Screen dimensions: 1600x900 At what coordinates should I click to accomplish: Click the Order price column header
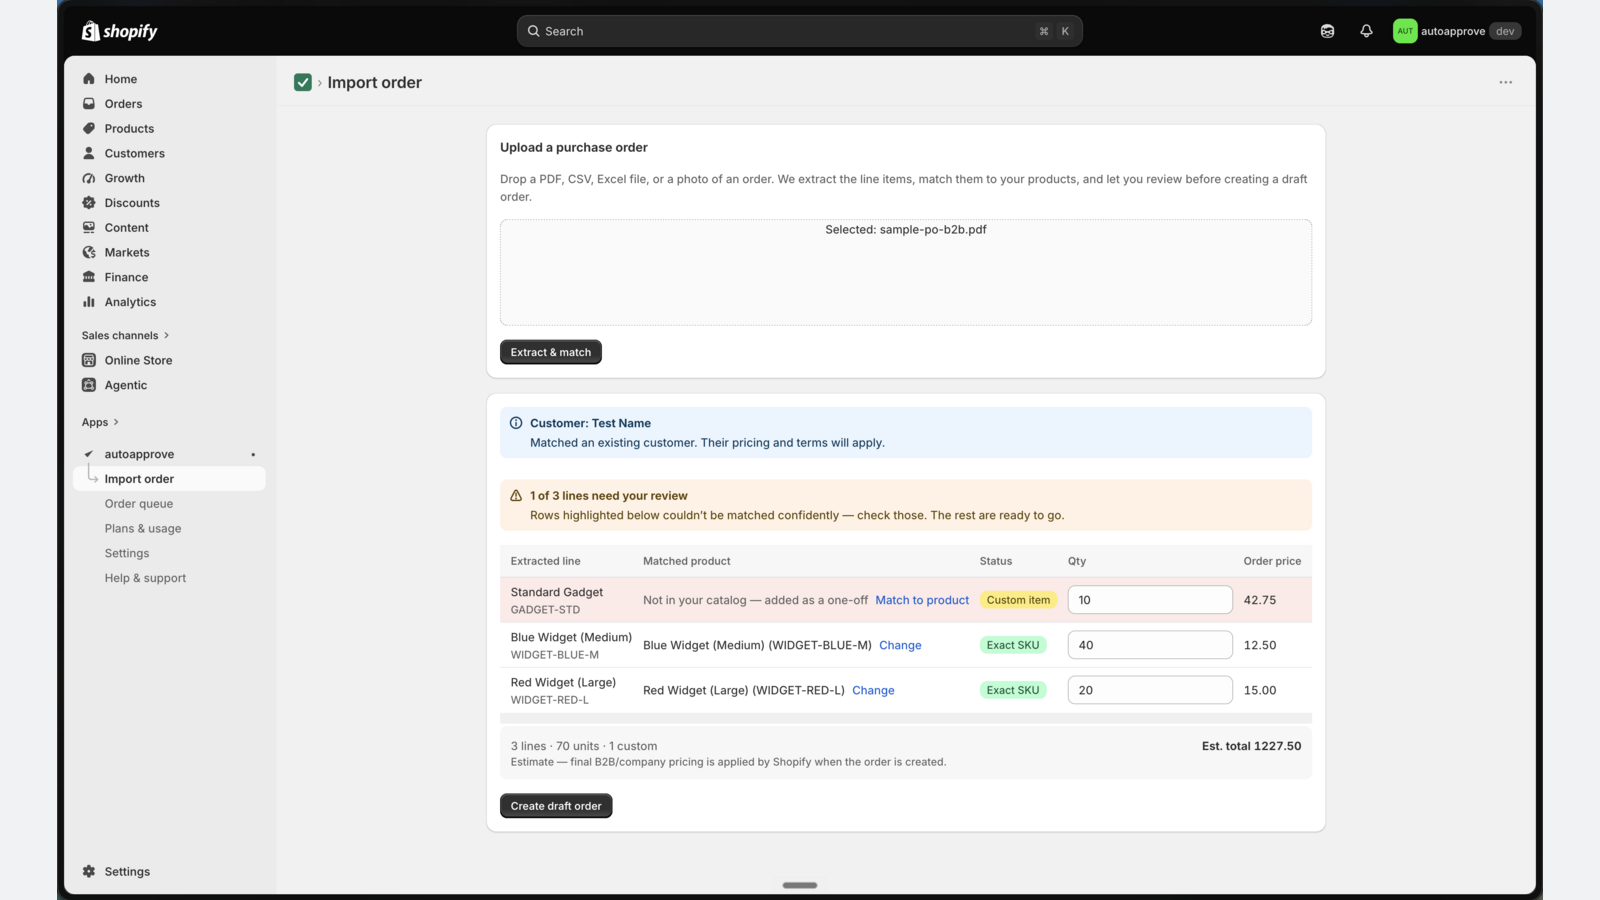pyautogui.click(x=1272, y=561)
